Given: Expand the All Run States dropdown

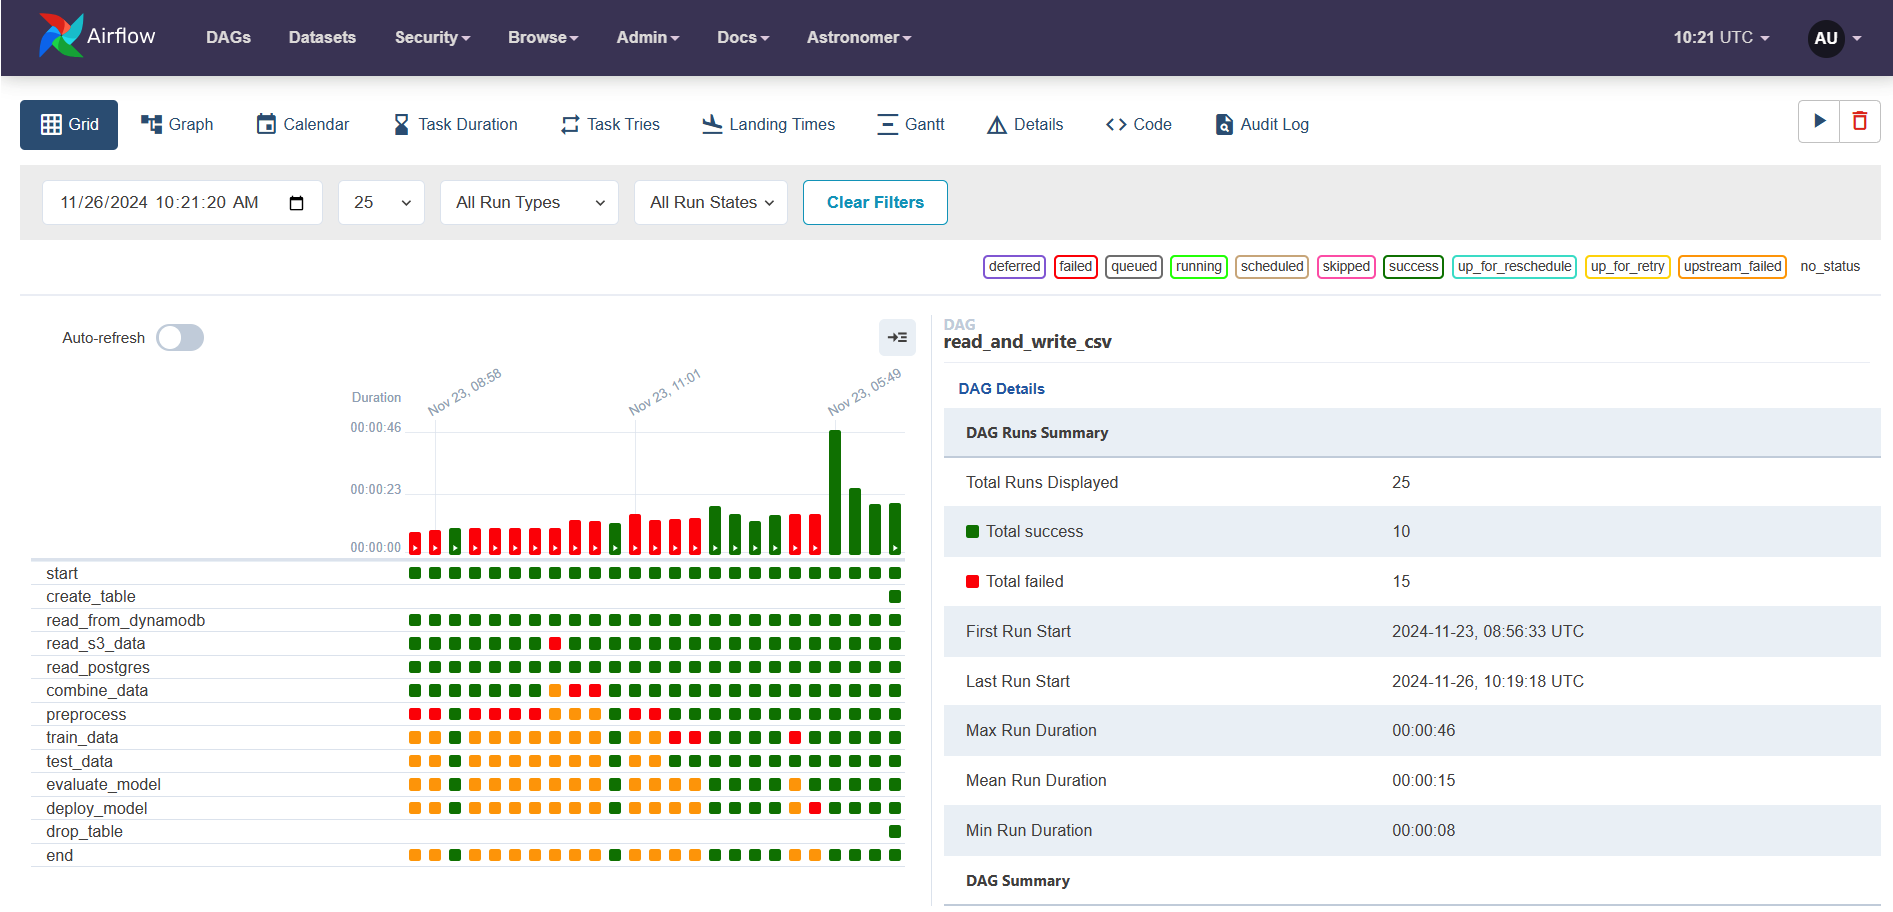Looking at the screenshot, I should click(710, 203).
